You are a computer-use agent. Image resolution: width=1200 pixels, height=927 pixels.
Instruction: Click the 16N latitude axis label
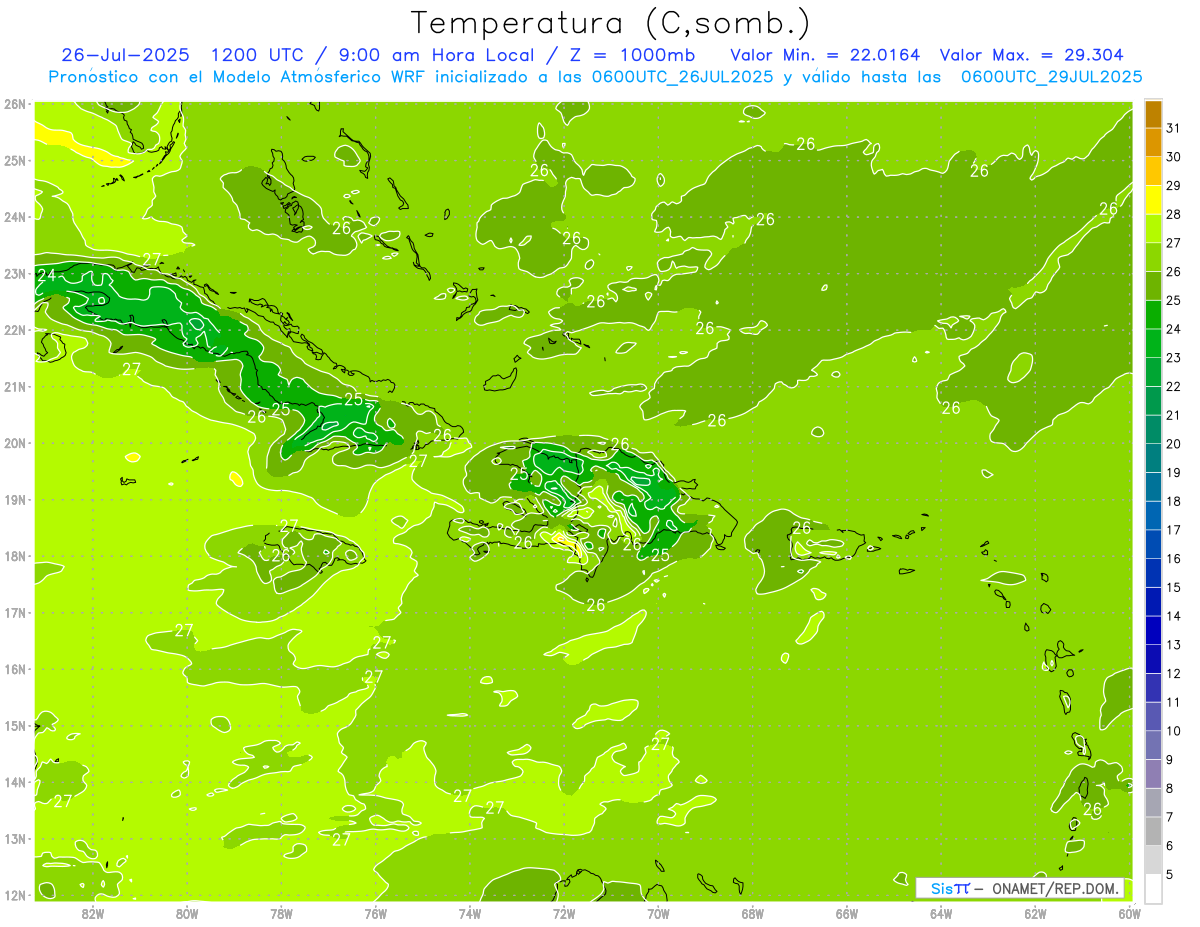tap(15, 669)
